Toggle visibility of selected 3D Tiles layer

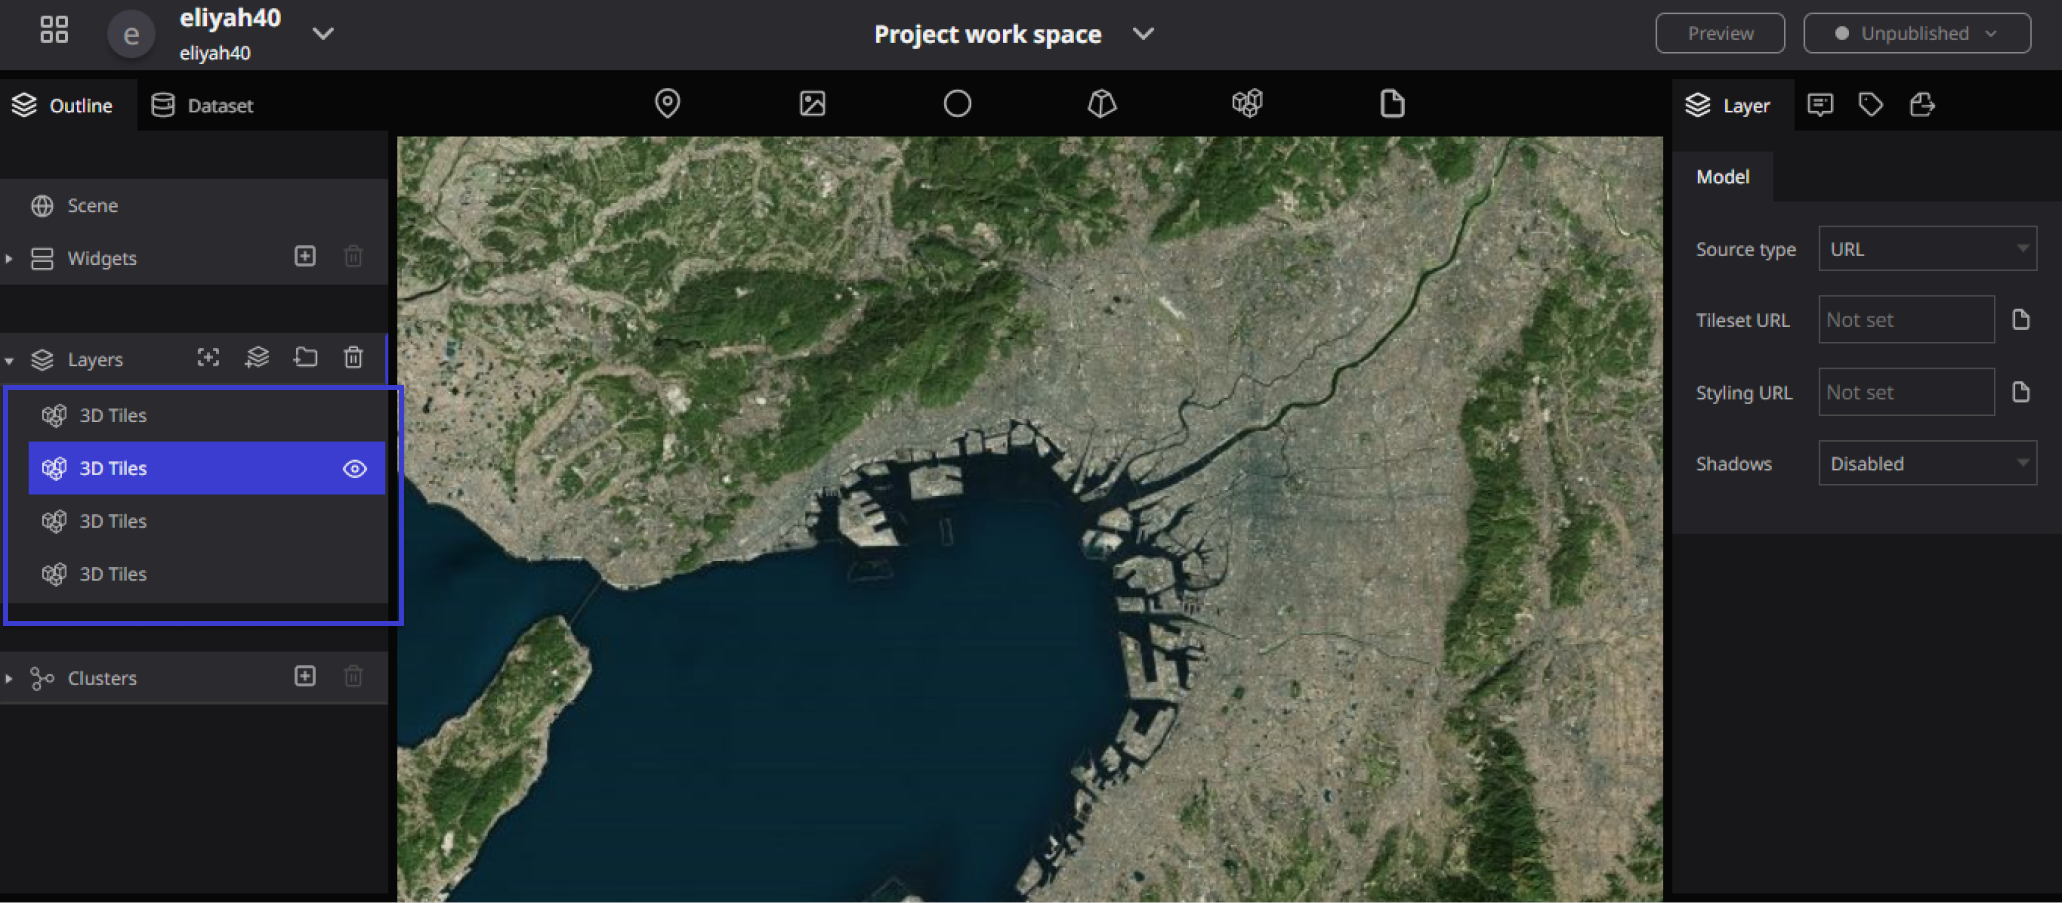355,468
